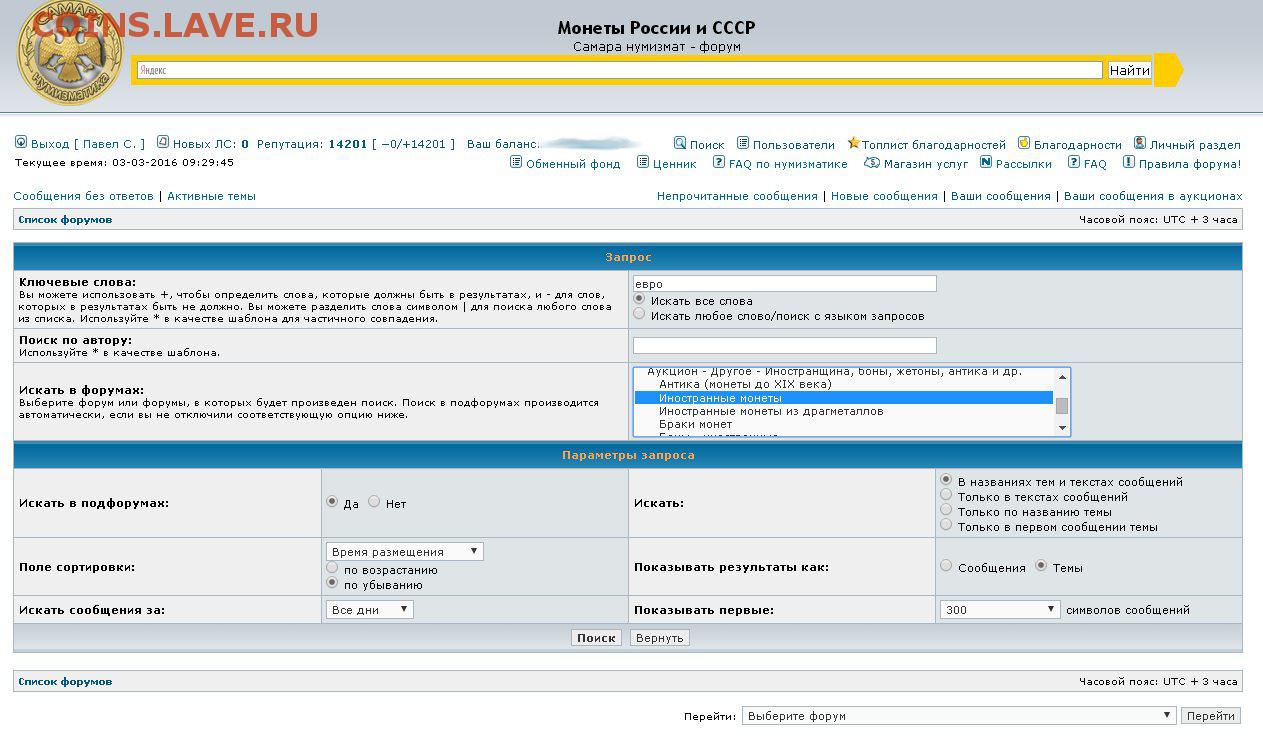The width and height of the screenshot is (1263, 741).
Task: Click the Пользователи members list icon
Action: click(743, 144)
